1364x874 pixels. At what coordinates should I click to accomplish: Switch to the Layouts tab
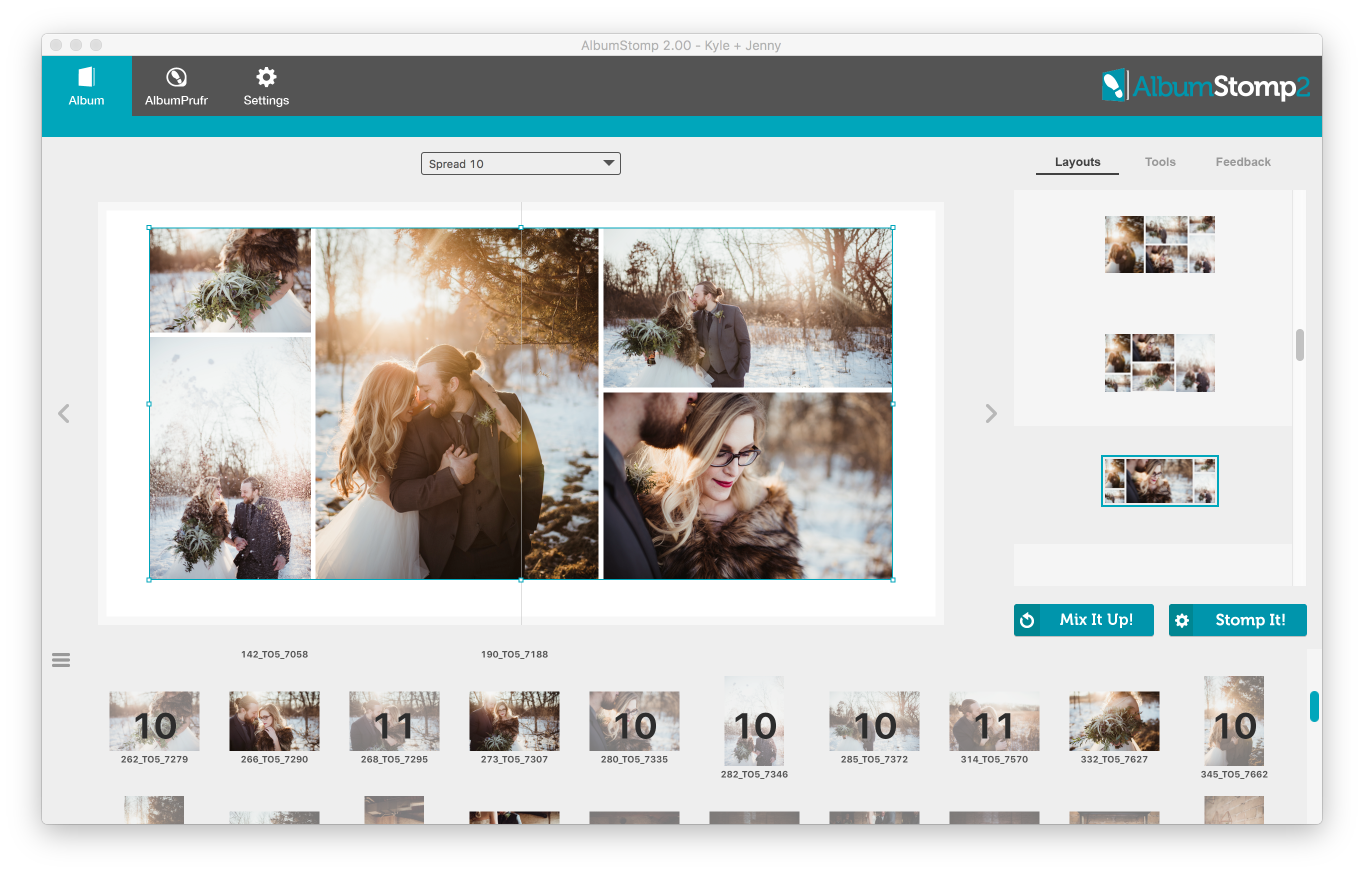1077,162
